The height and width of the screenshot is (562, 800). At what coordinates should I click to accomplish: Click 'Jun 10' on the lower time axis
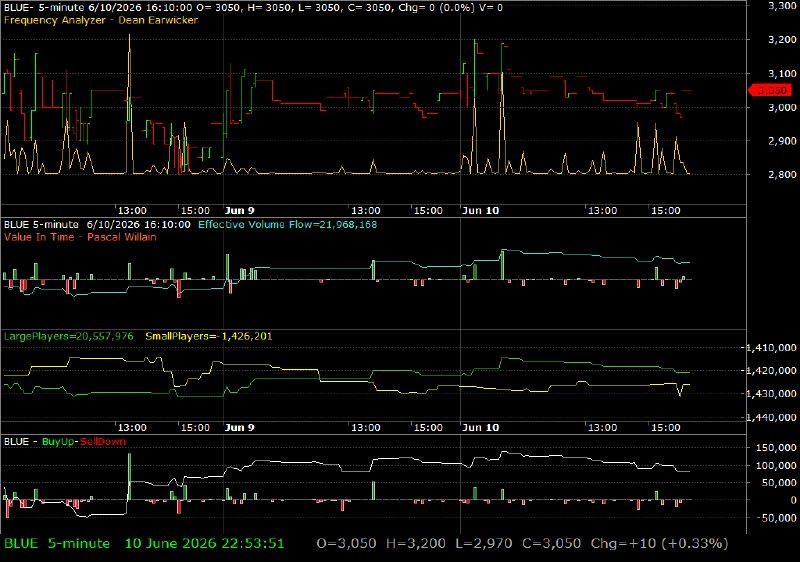point(480,427)
